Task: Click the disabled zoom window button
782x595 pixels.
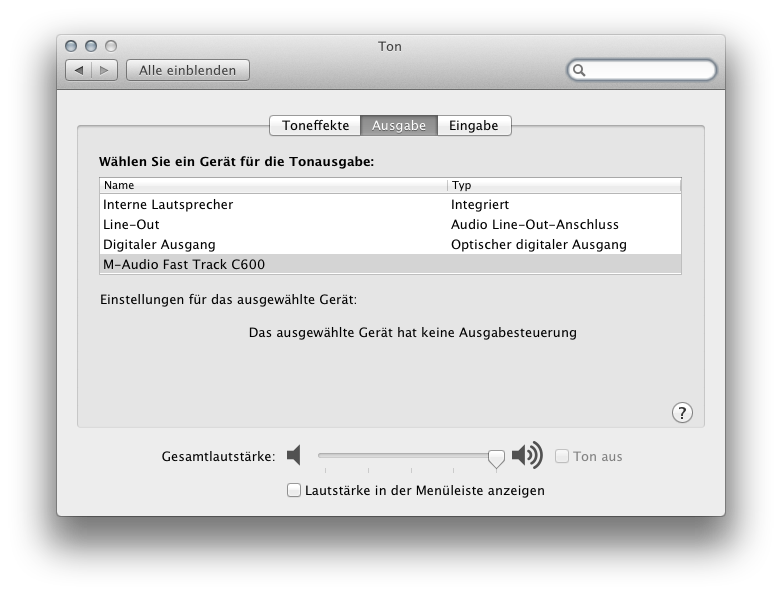Action: [111, 46]
